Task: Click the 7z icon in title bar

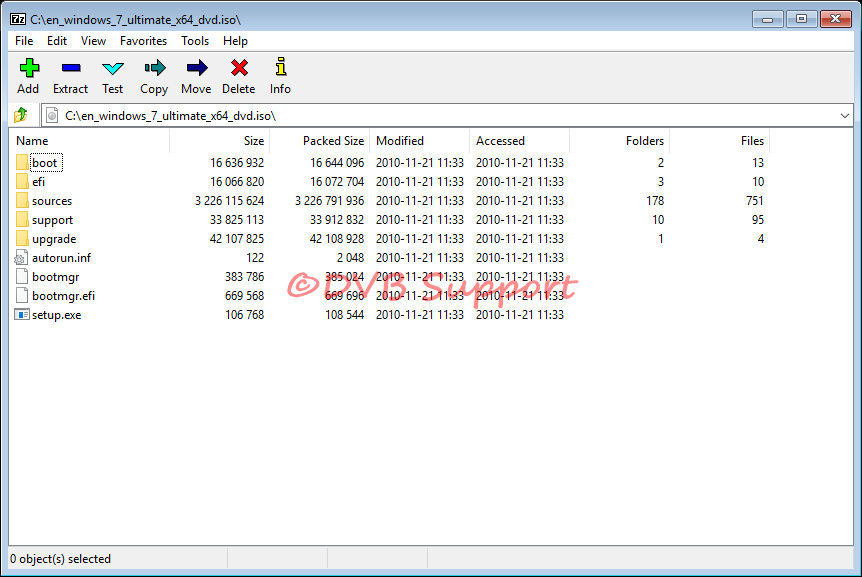Action: [18, 20]
